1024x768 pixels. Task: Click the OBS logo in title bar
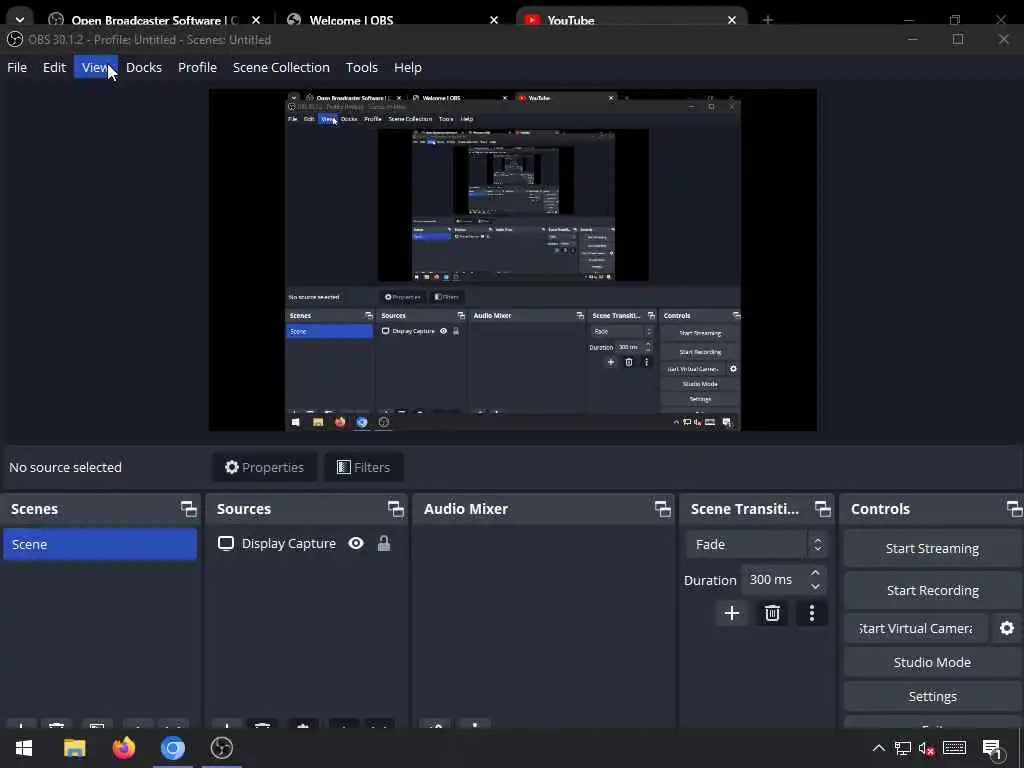click(14, 40)
